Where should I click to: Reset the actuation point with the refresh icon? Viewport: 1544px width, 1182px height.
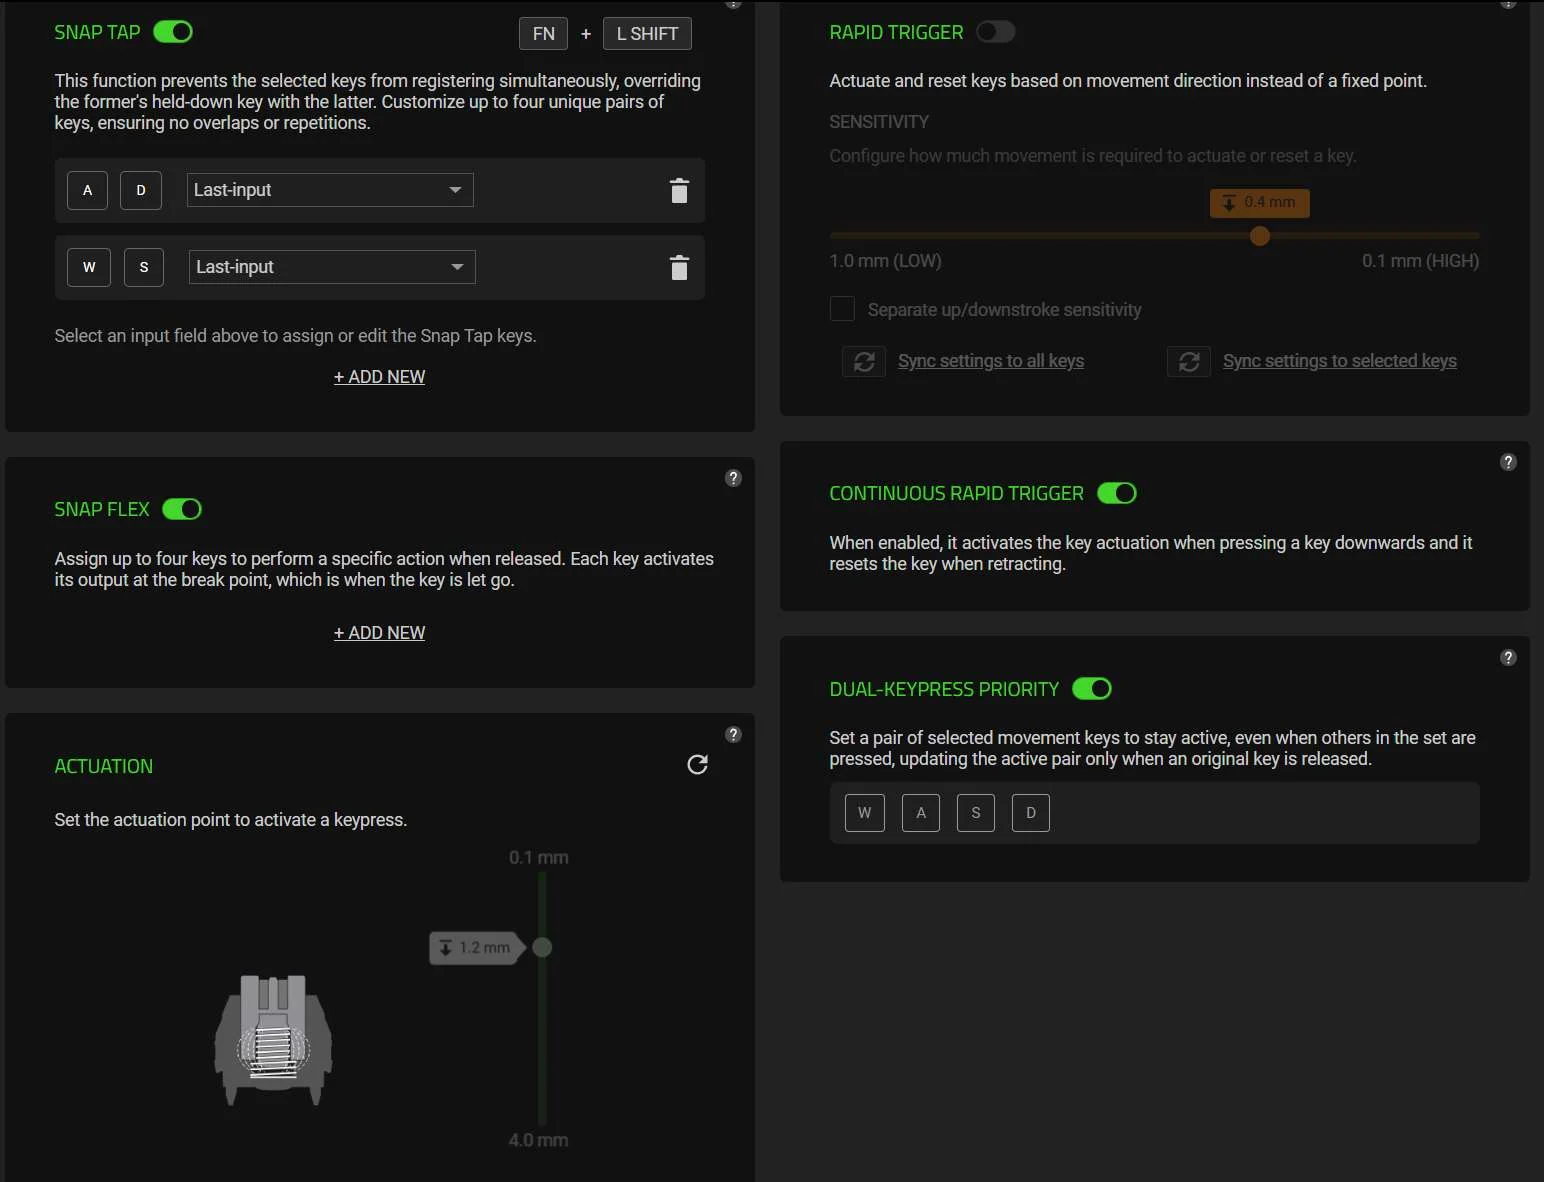698,765
